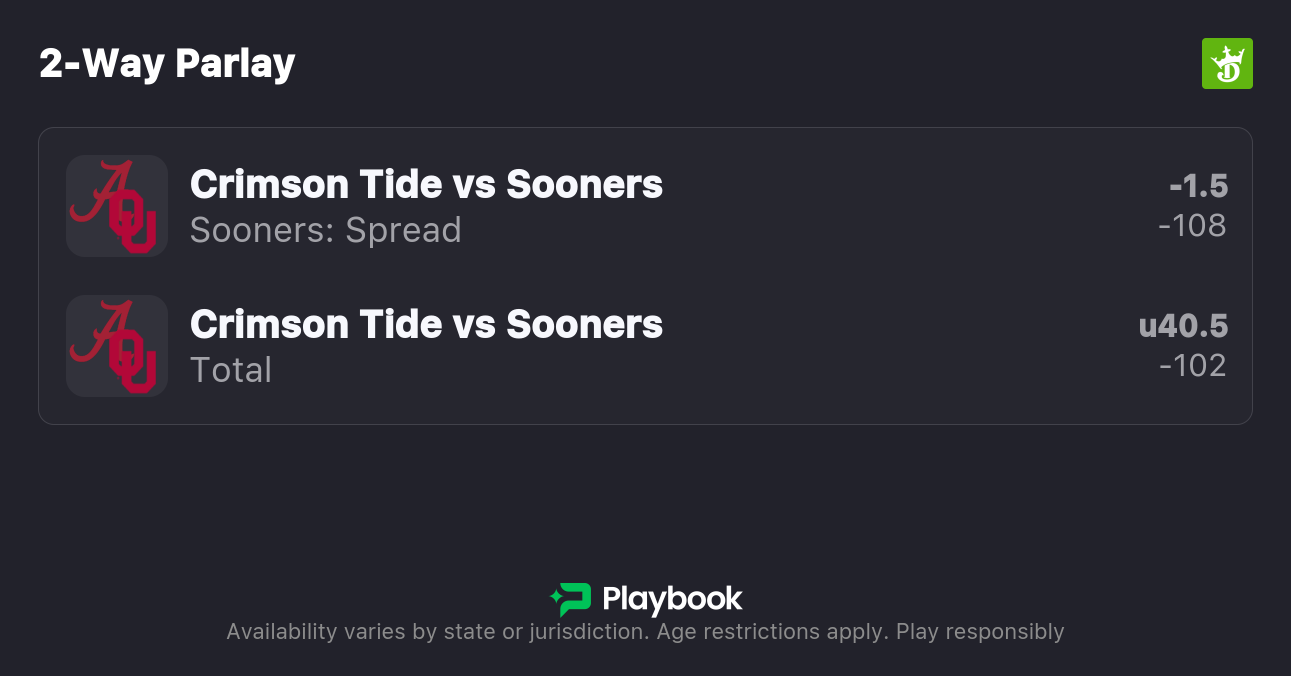This screenshot has height=676, width=1291.
Task: Click the Playbook brand name text
Action: click(672, 599)
